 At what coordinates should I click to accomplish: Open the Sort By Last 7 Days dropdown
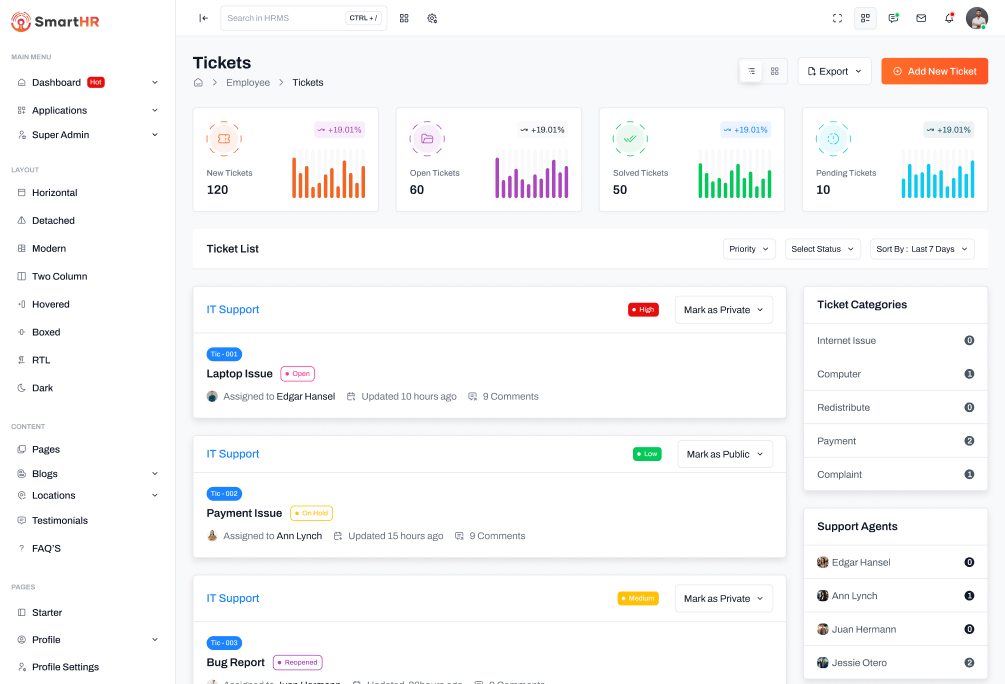[x=921, y=249]
